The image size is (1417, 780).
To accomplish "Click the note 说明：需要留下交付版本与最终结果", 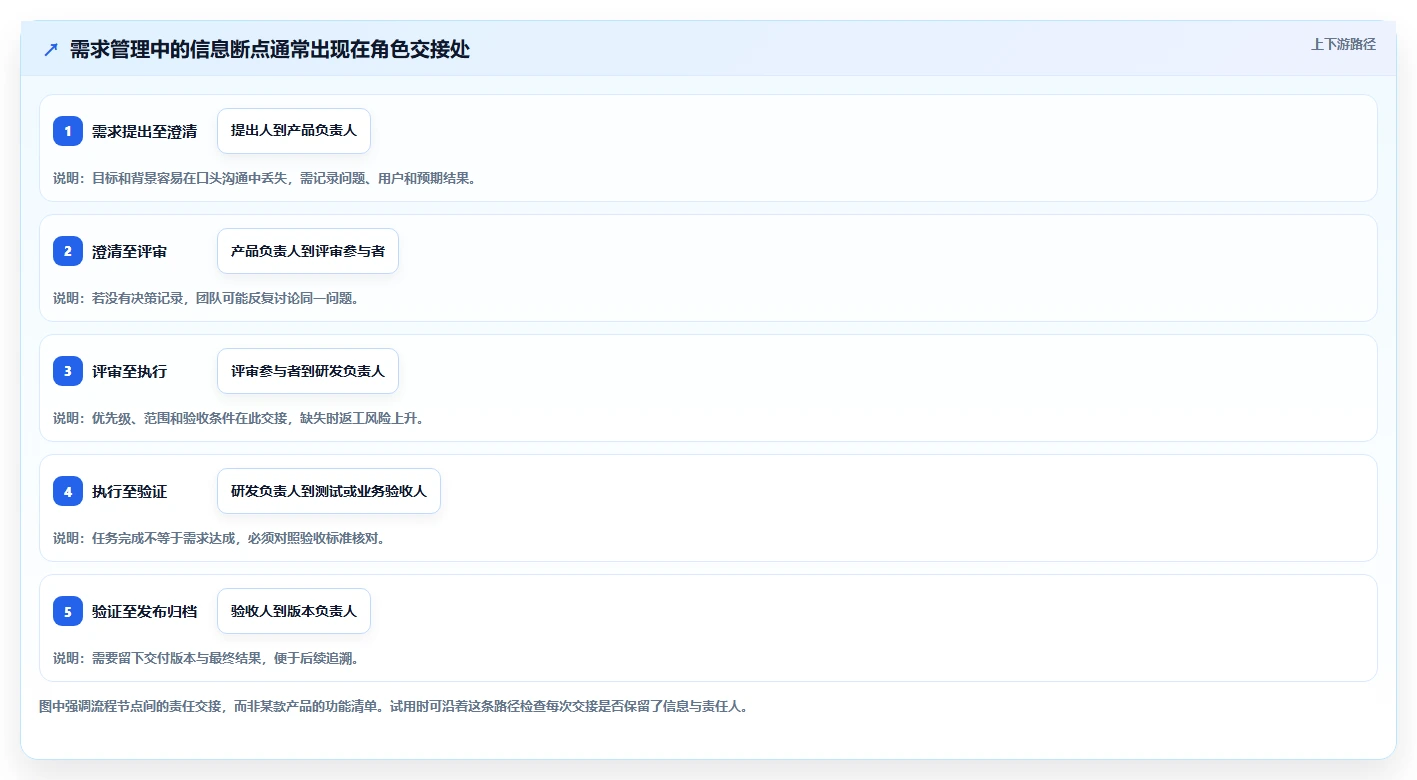I will click(206, 658).
